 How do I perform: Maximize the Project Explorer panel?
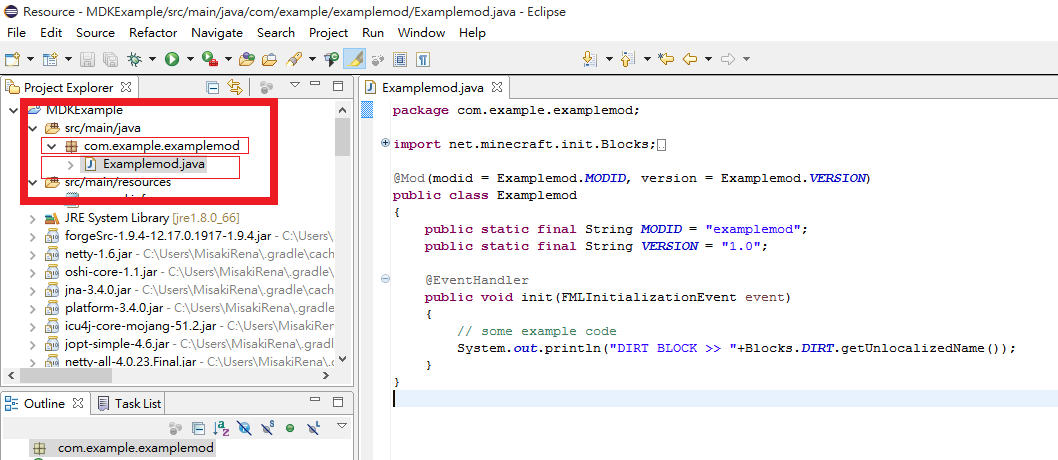[338, 86]
